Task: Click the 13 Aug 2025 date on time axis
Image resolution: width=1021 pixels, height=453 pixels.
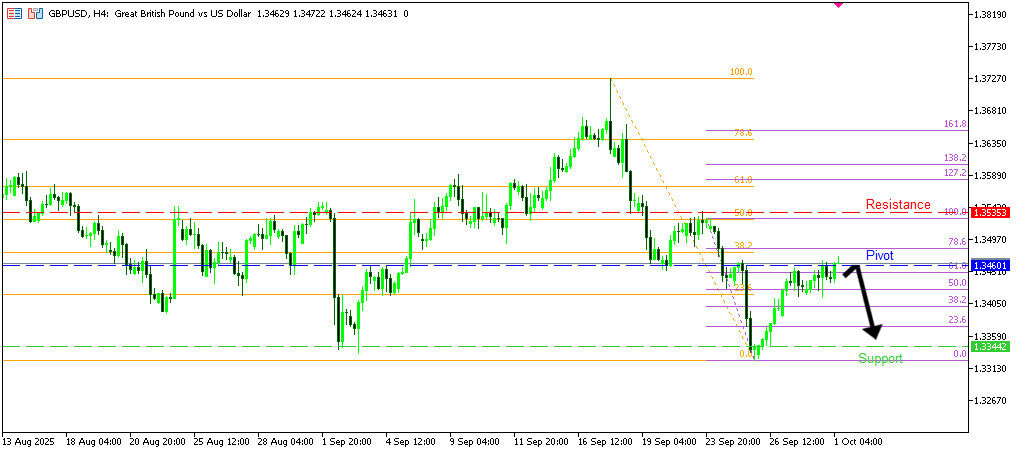Action: click(x=27, y=441)
